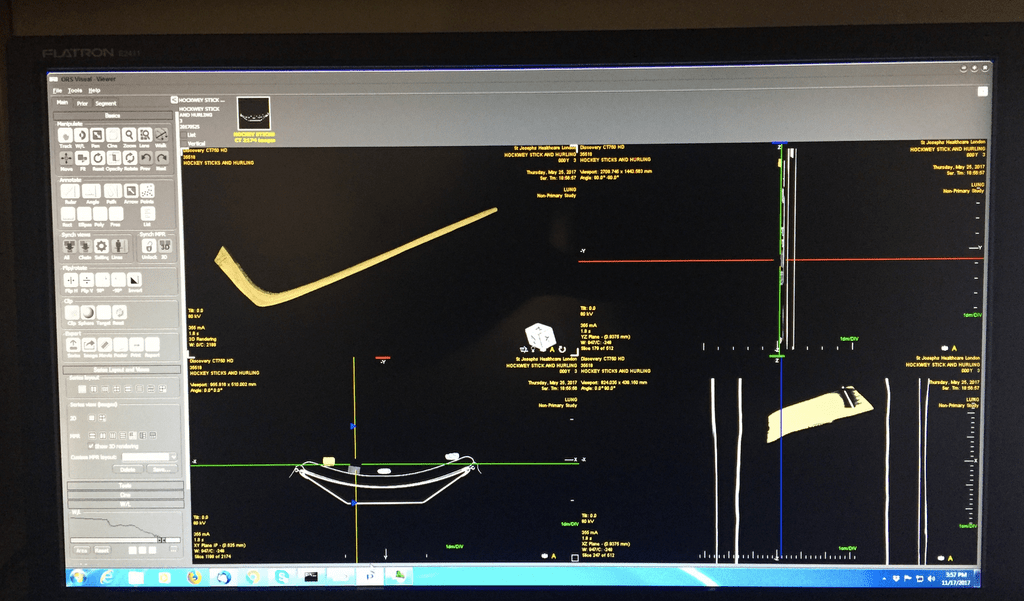Click the Export Series icon
Image resolution: width=1024 pixels, height=601 pixels.
click(x=72, y=345)
